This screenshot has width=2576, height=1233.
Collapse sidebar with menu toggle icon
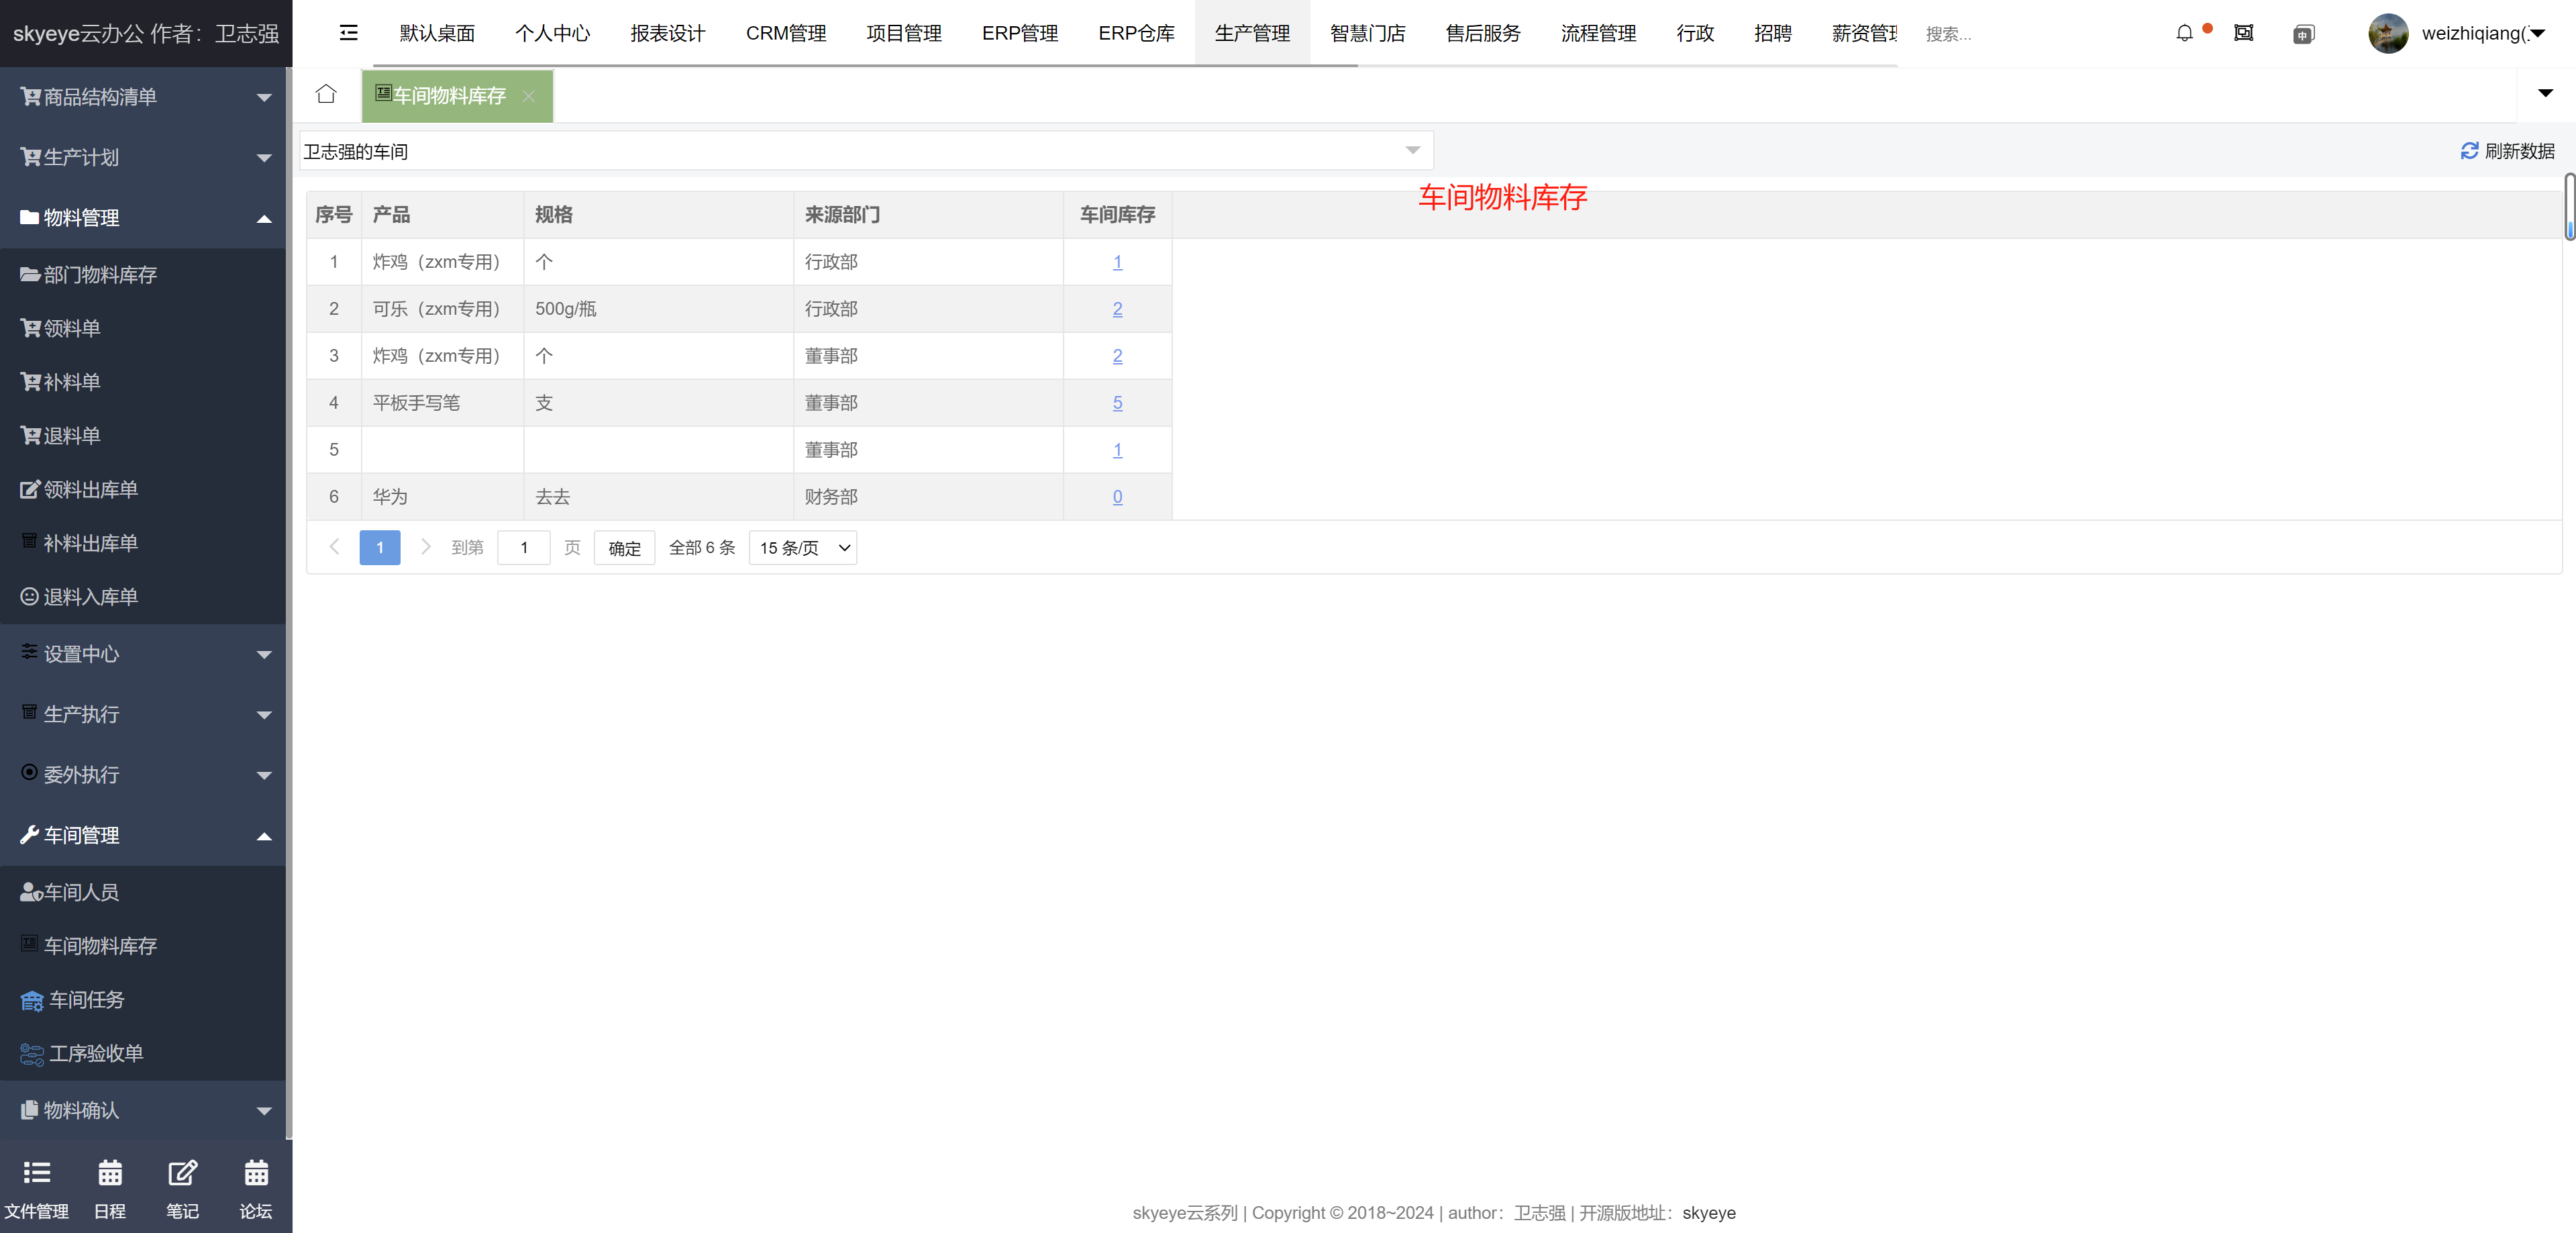348,33
